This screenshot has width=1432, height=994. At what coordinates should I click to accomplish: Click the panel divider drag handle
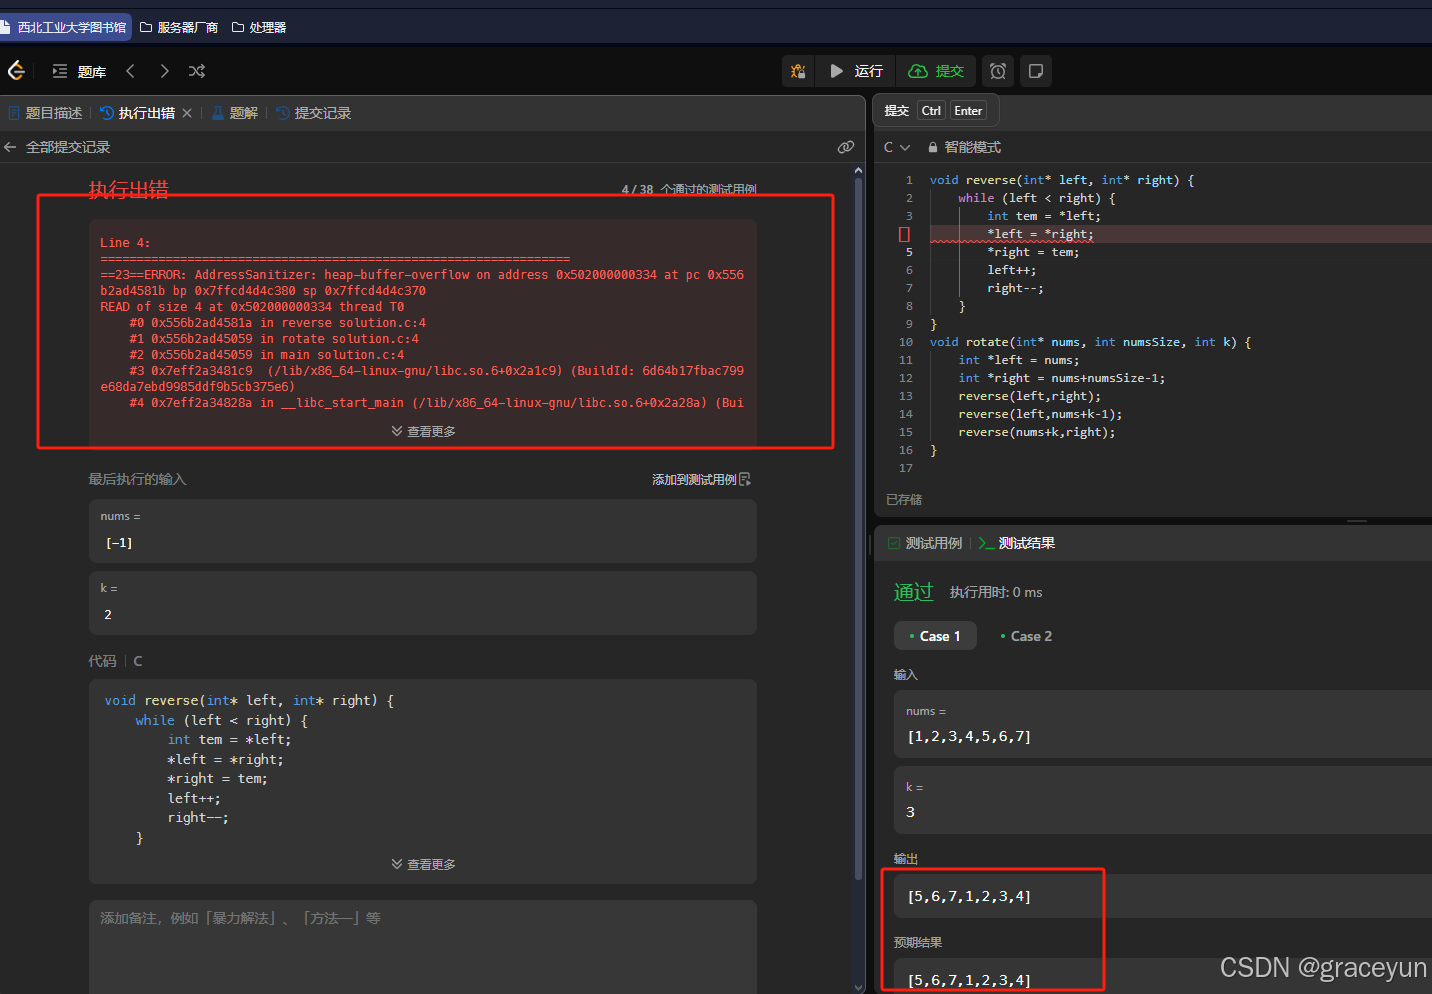pos(1356,521)
